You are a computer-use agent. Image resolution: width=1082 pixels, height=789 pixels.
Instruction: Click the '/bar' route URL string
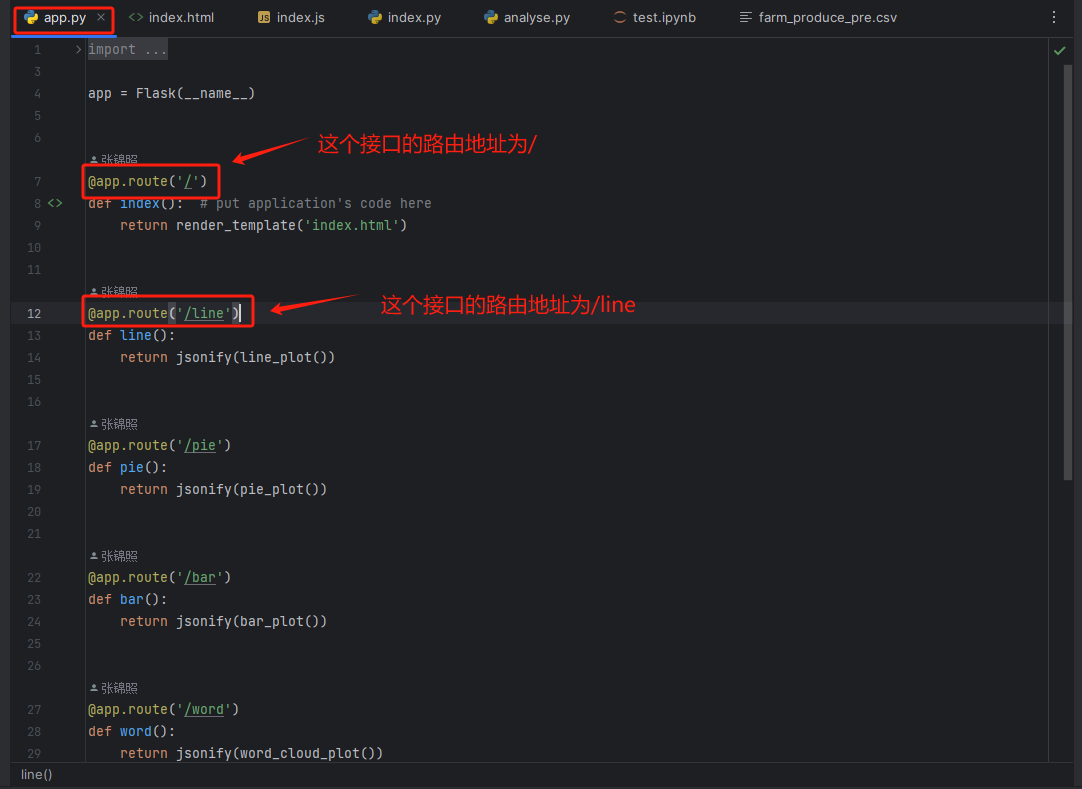point(204,577)
